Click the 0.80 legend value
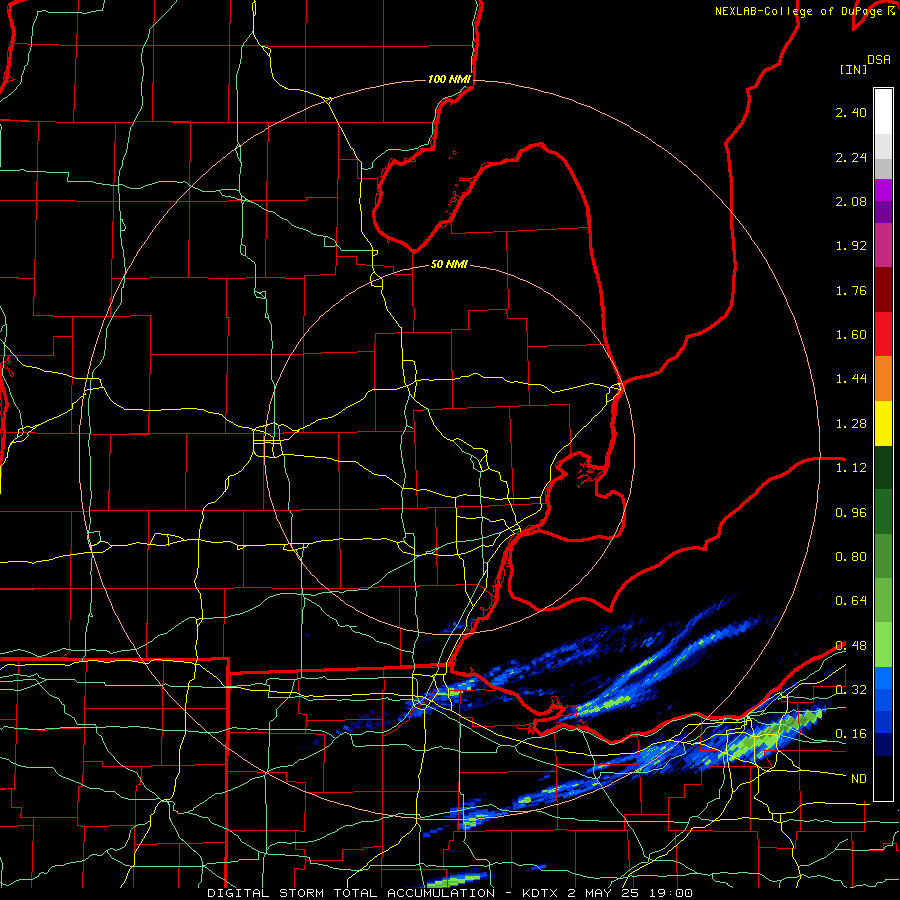The width and height of the screenshot is (900, 900). (x=851, y=557)
